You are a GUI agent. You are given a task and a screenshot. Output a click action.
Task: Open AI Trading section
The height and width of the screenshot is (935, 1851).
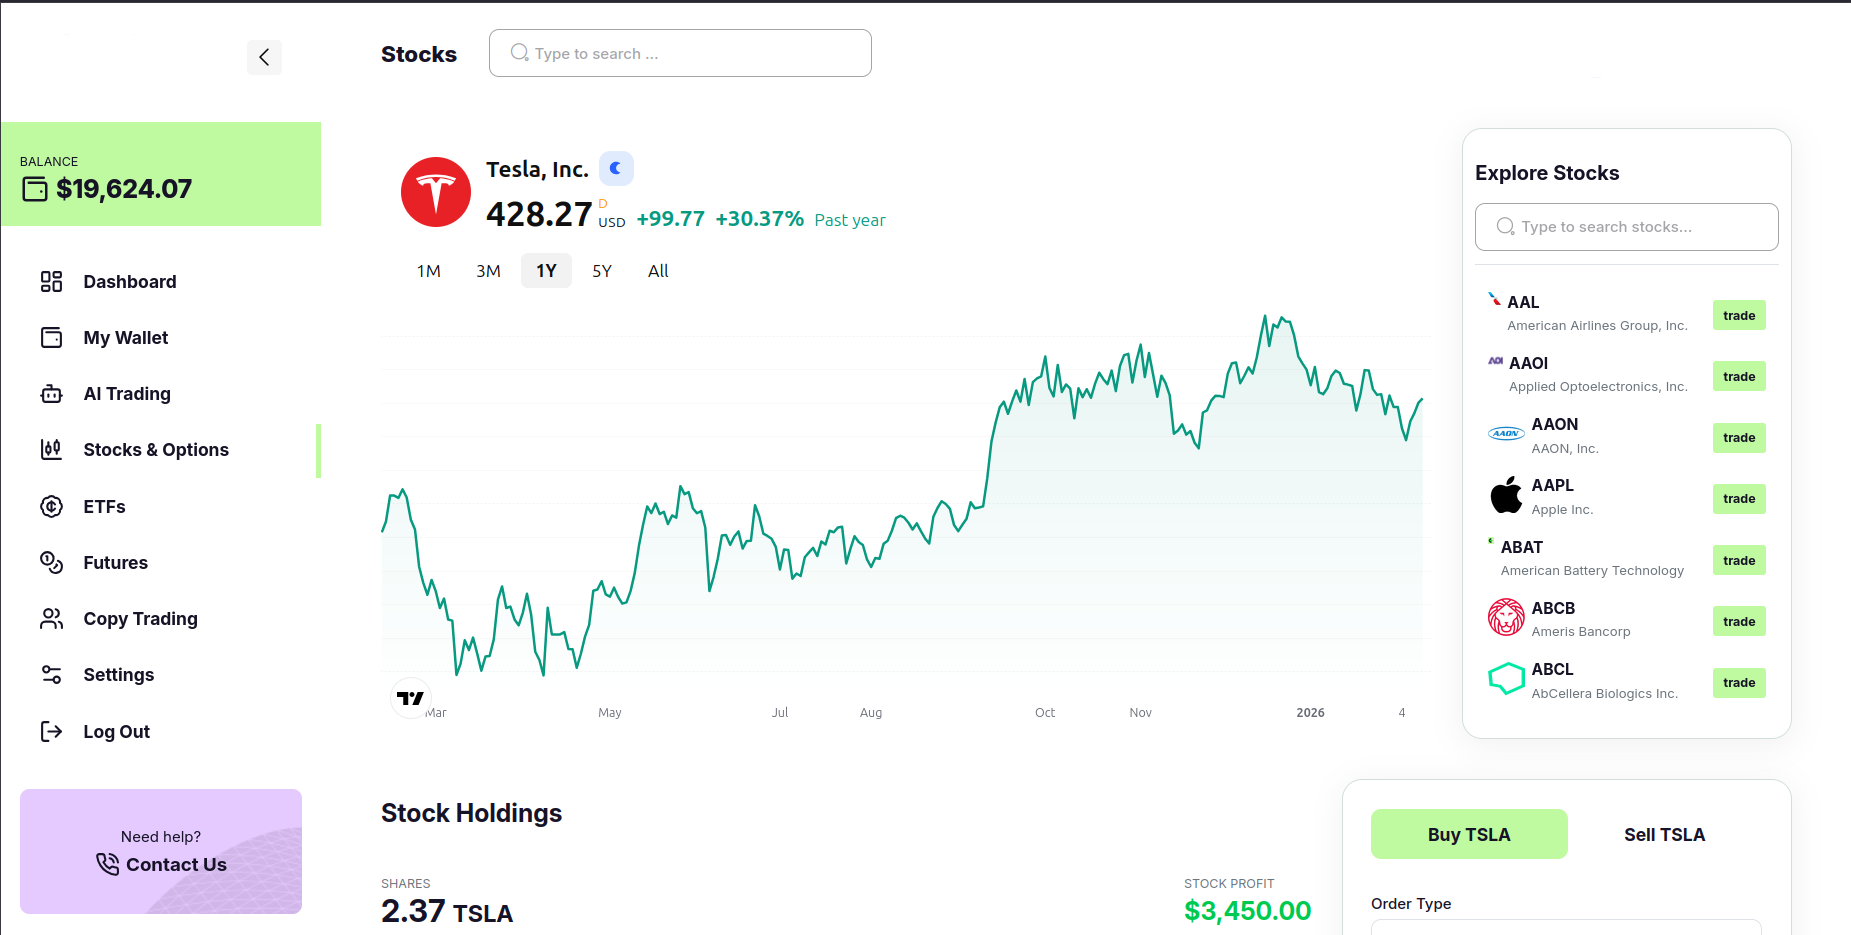click(127, 393)
